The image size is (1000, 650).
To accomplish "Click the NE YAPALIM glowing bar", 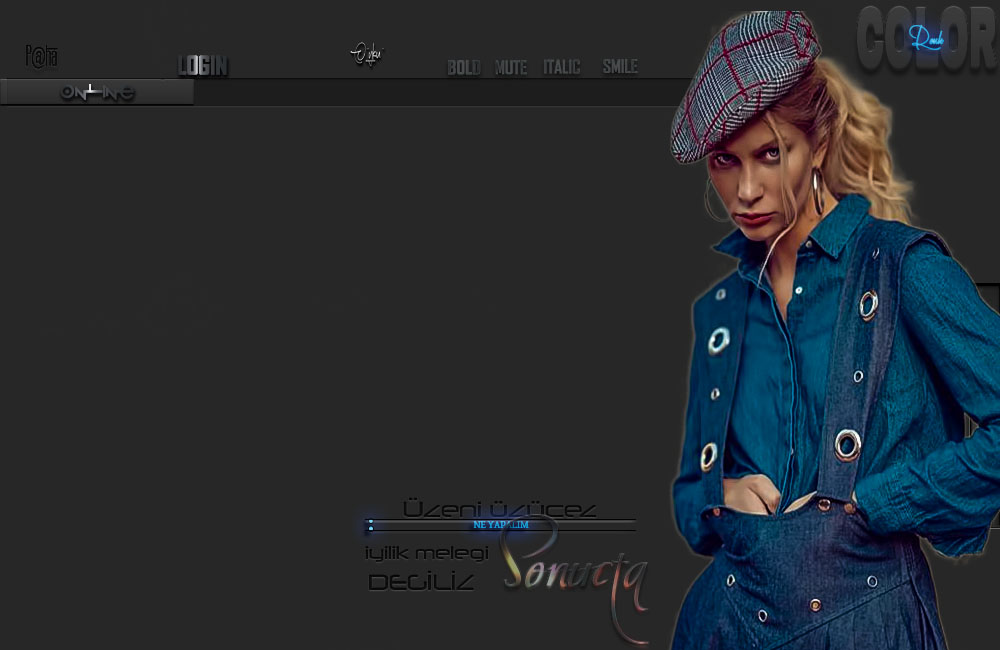I will [x=500, y=525].
